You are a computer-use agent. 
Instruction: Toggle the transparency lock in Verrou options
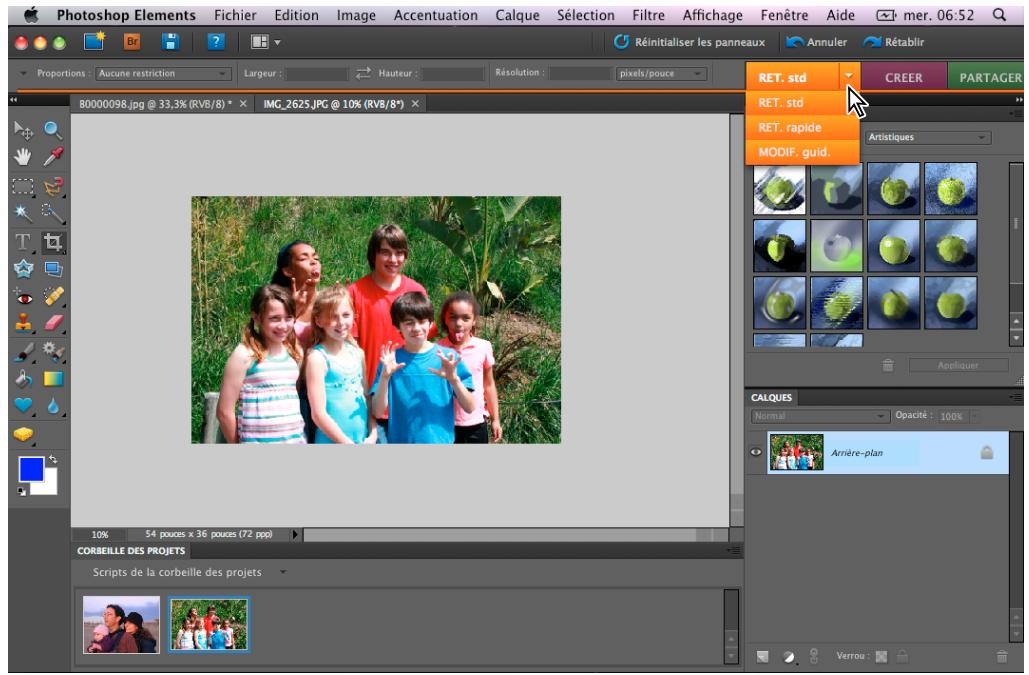[x=882, y=656]
